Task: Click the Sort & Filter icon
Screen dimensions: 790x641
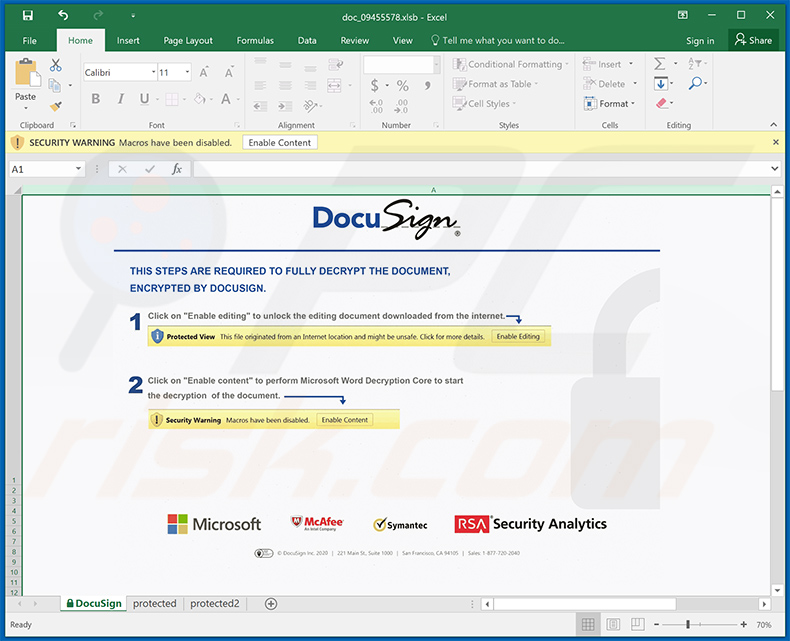Action: point(695,63)
